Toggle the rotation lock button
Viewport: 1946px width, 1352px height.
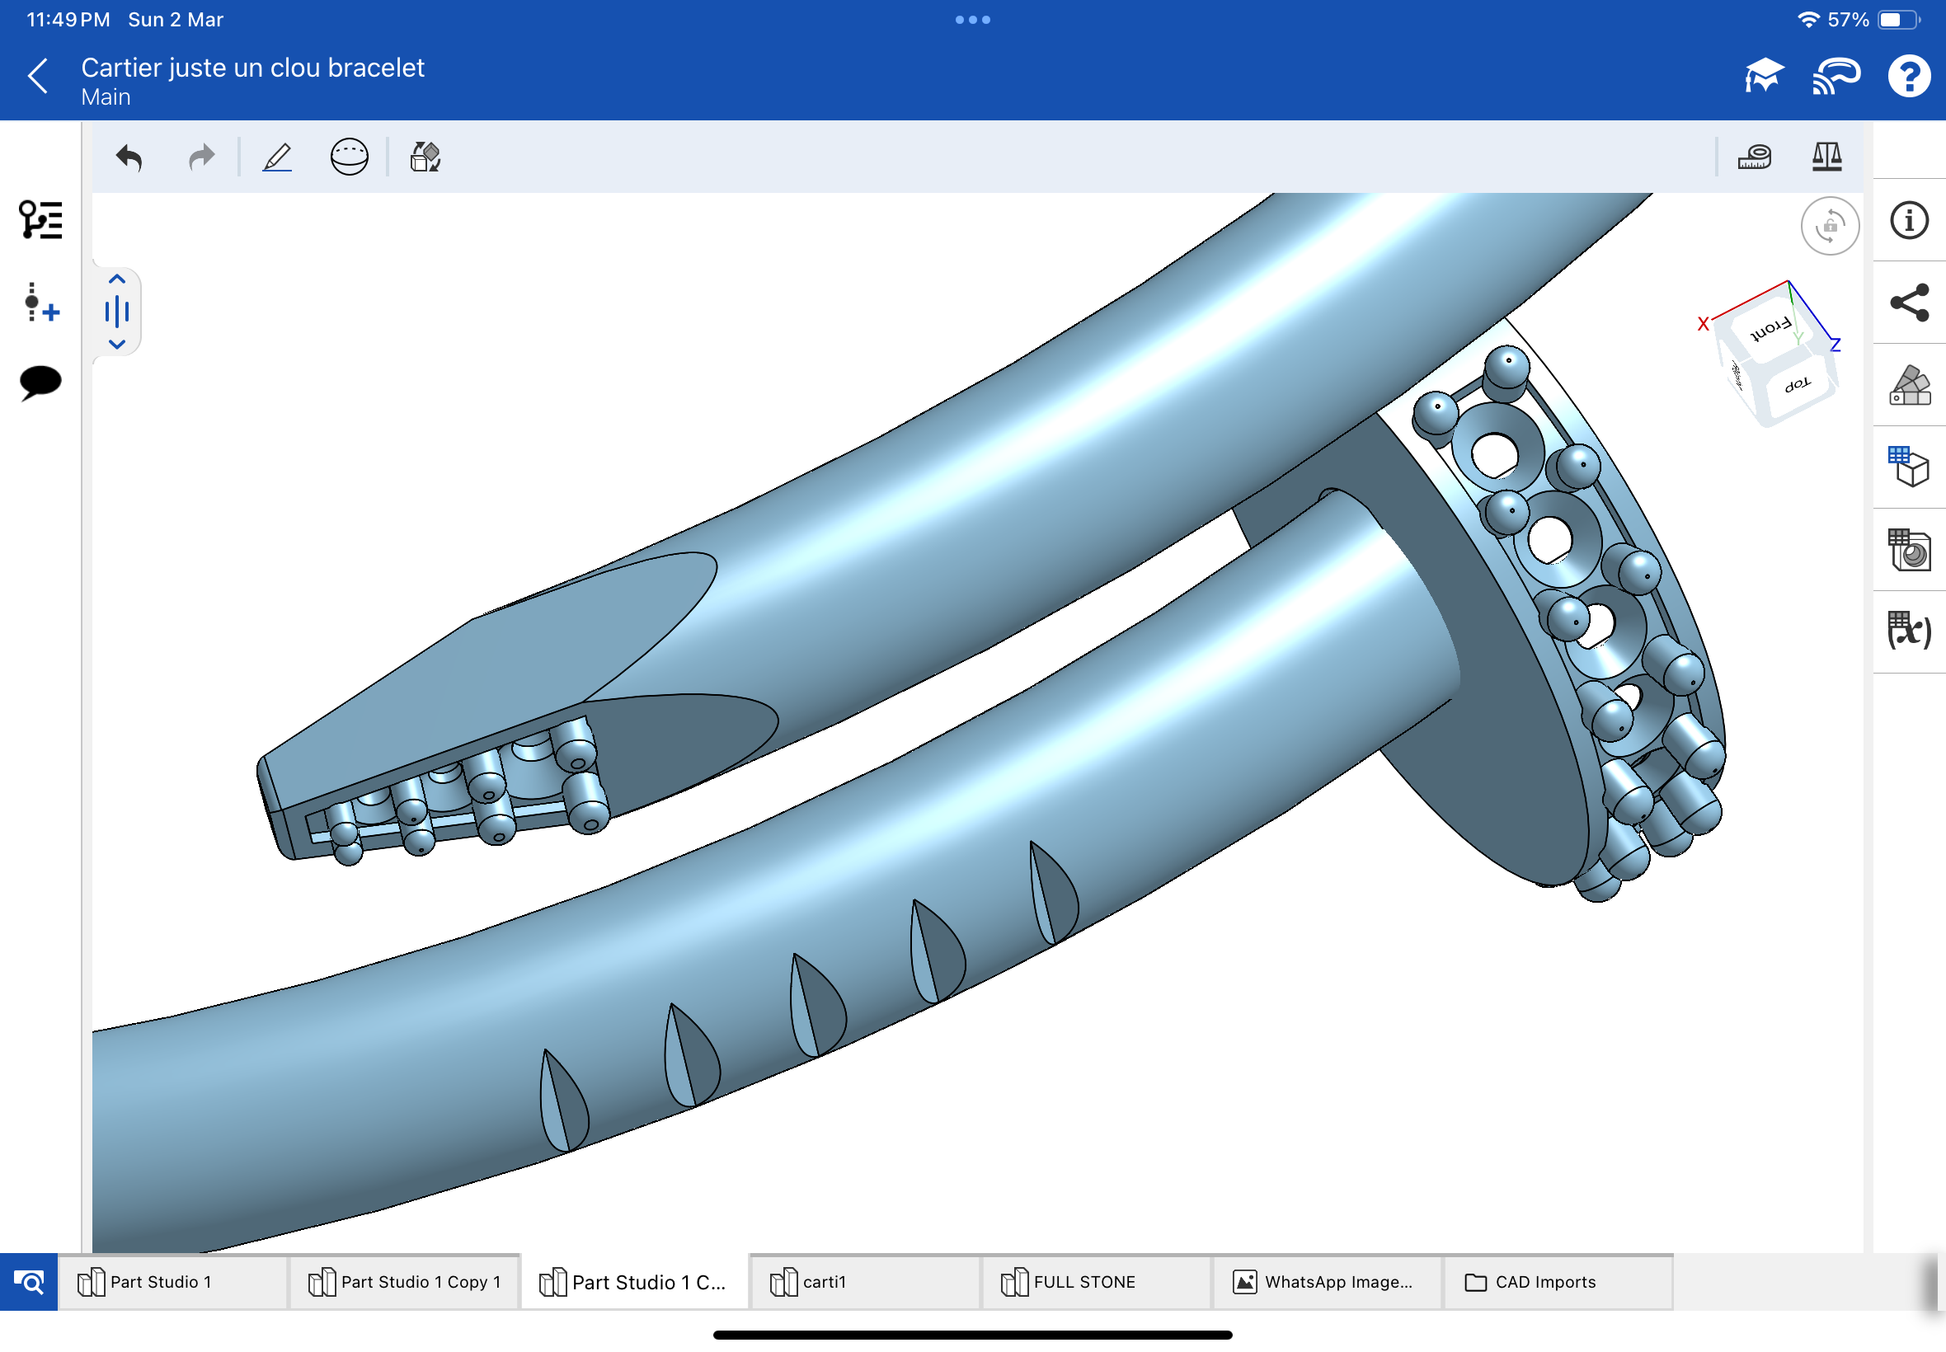1829,226
